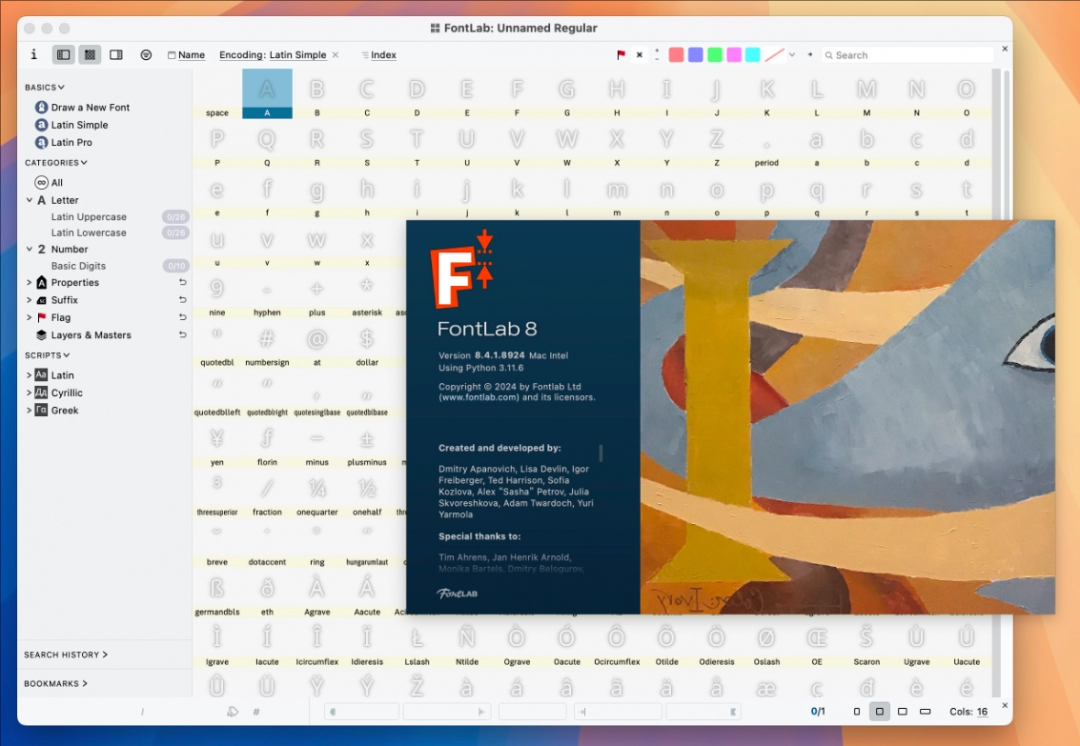Expand the Greek script row

pos(29,411)
